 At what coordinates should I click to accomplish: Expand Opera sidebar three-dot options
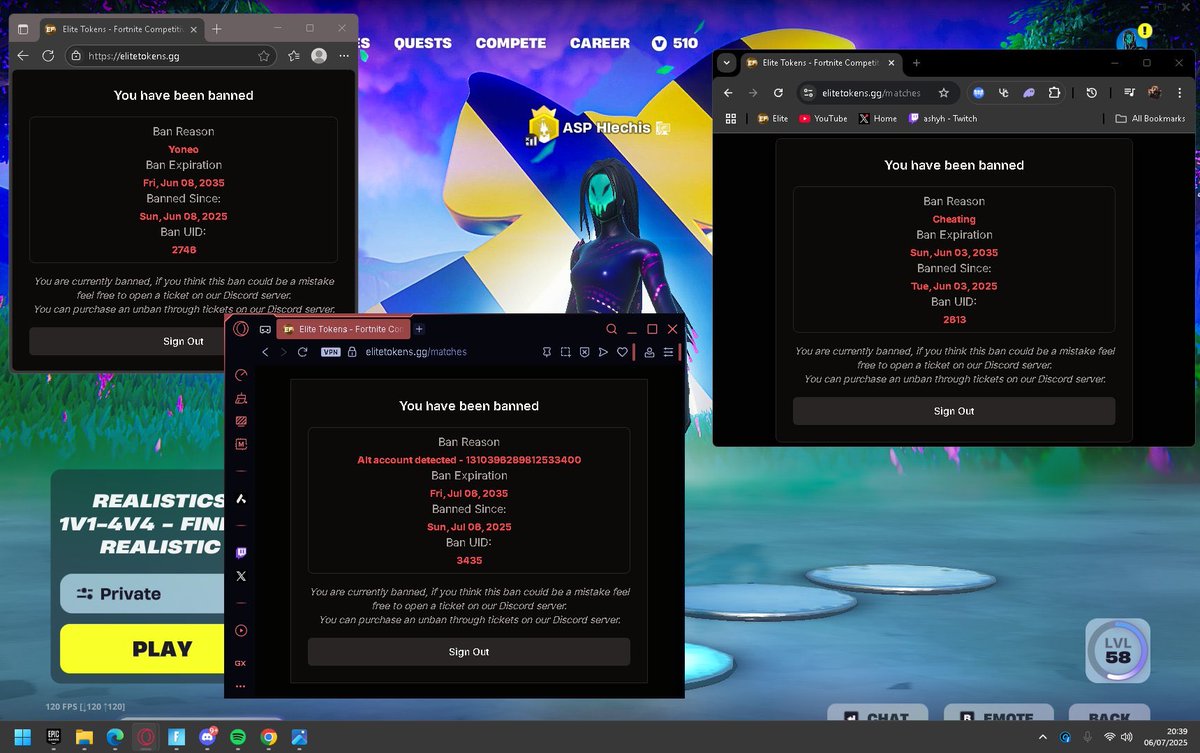tap(240, 687)
